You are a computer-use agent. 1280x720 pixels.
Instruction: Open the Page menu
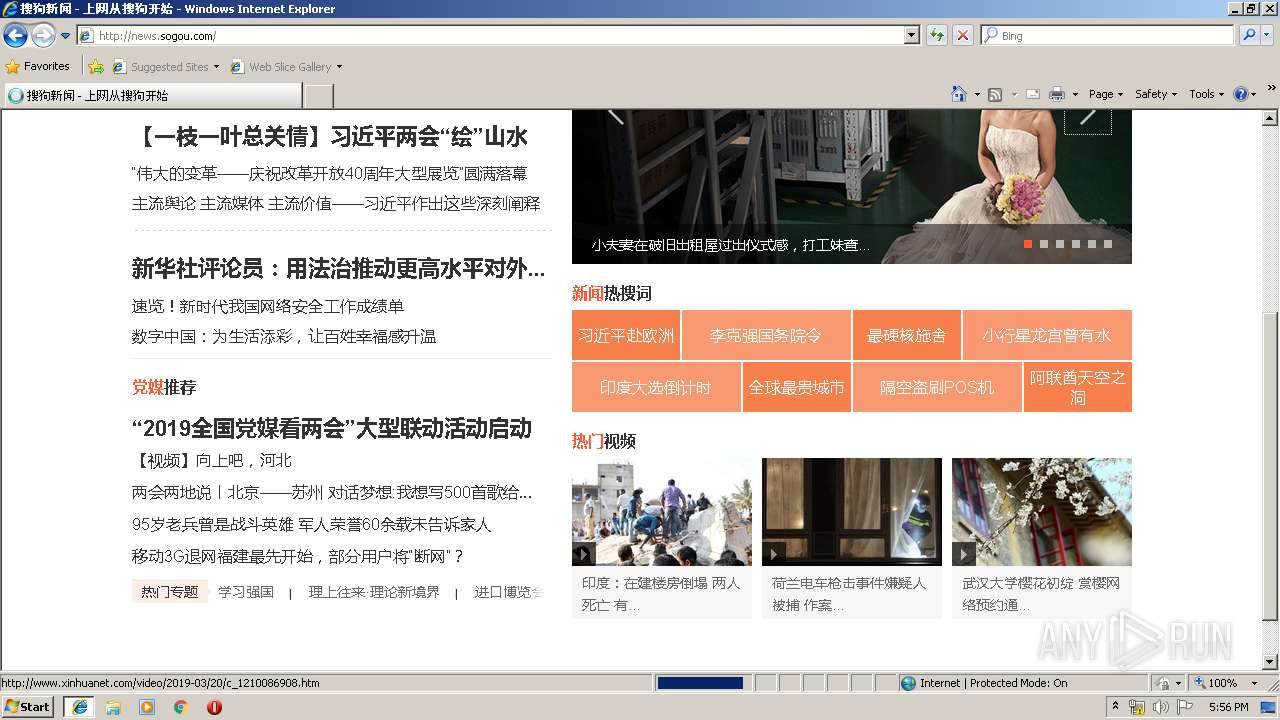[x=1106, y=94]
